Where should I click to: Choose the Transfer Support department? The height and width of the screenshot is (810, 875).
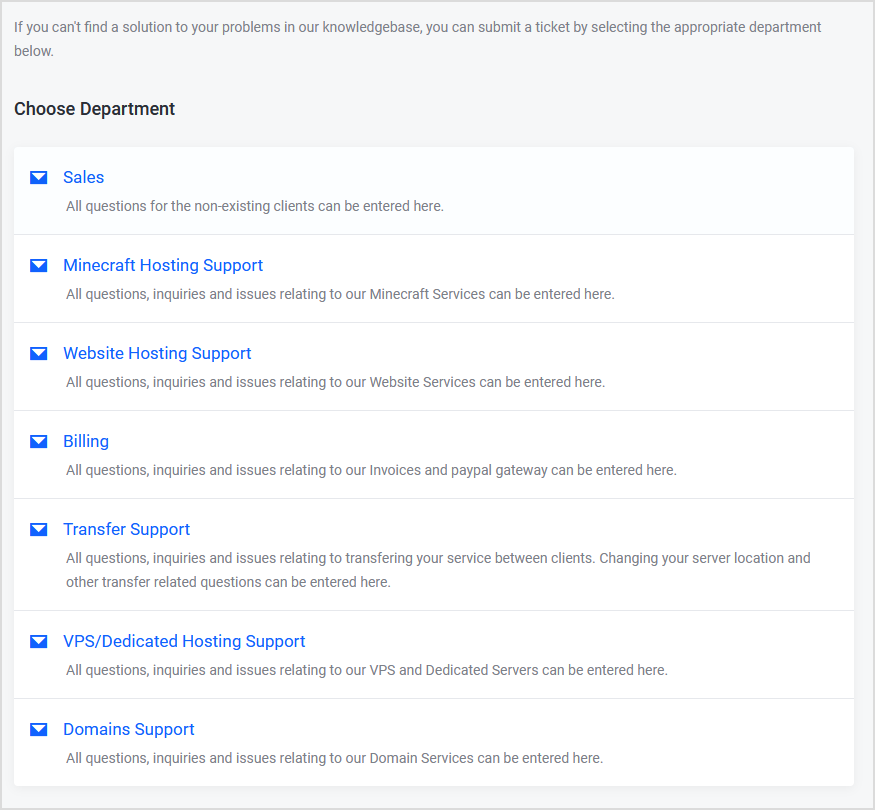click(x=127, y=529)
